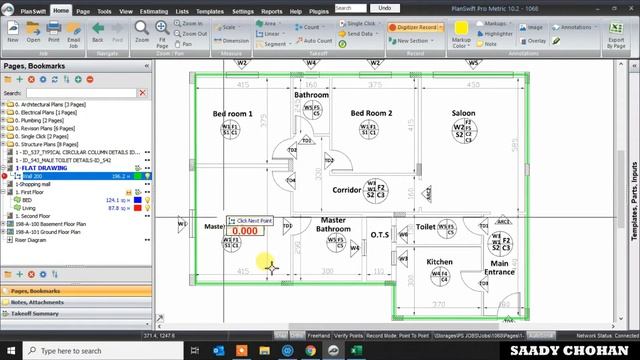Viewport: 640px width, 360px height.
Task: Toggle visibility bulb for Living area
Action: [x=147, y=208]
